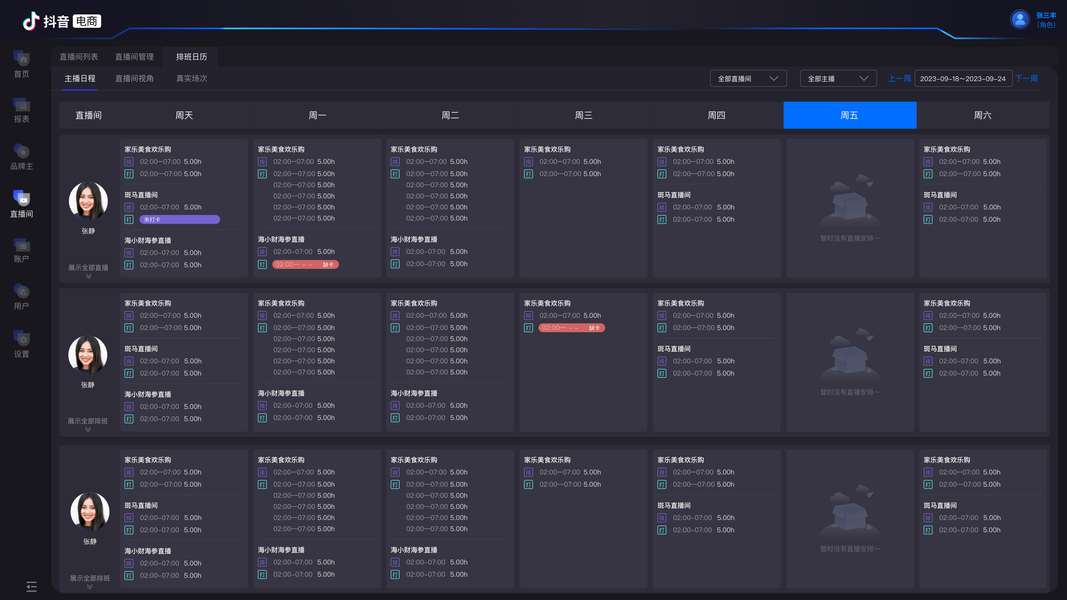Click Wednesday's red 缺卡 status badge

572,328
